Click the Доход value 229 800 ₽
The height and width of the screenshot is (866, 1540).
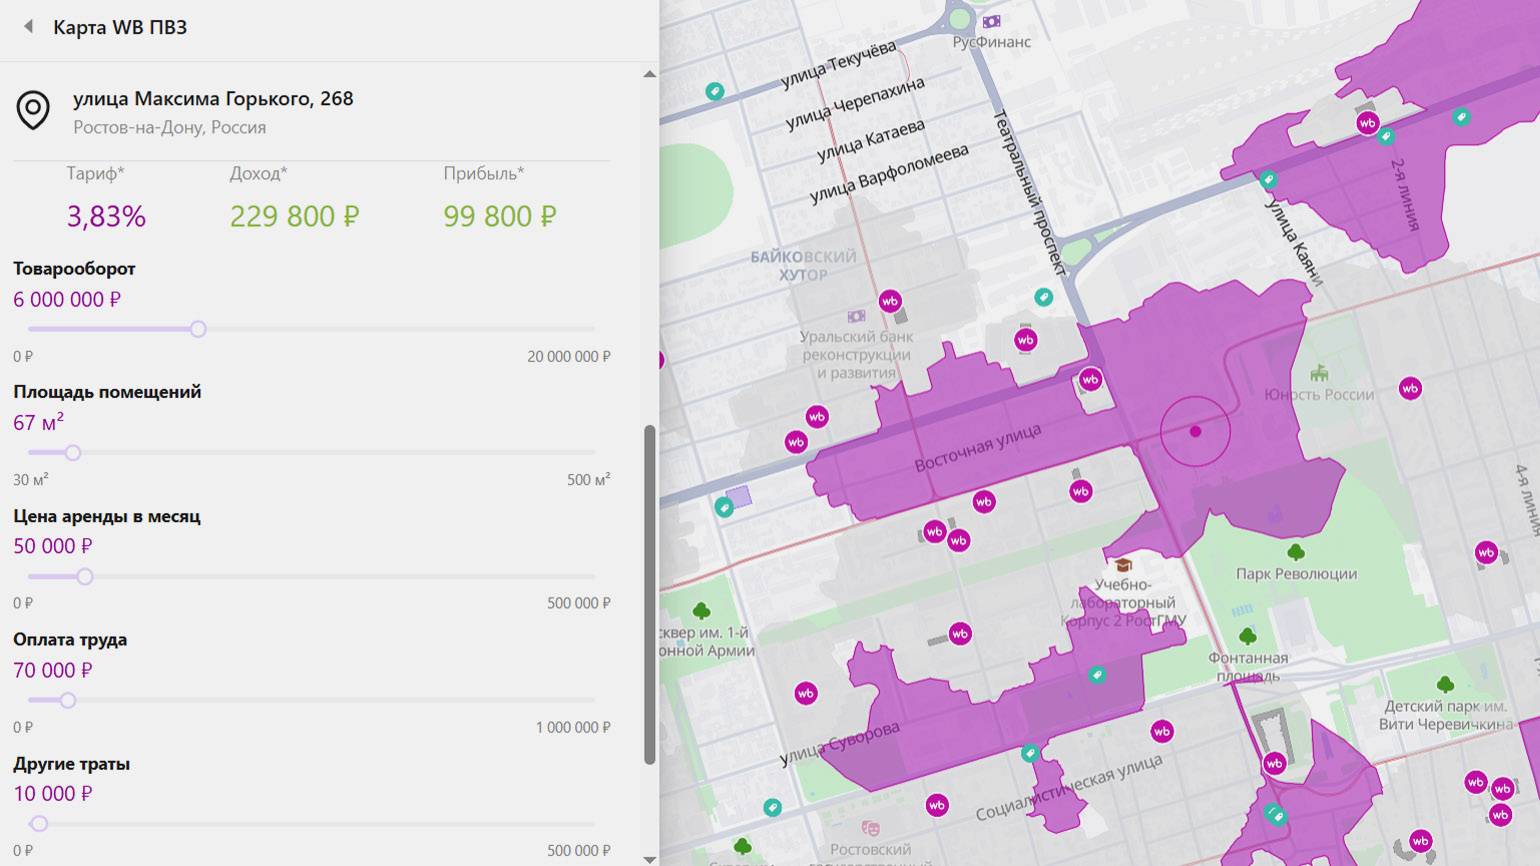(294, 216)
